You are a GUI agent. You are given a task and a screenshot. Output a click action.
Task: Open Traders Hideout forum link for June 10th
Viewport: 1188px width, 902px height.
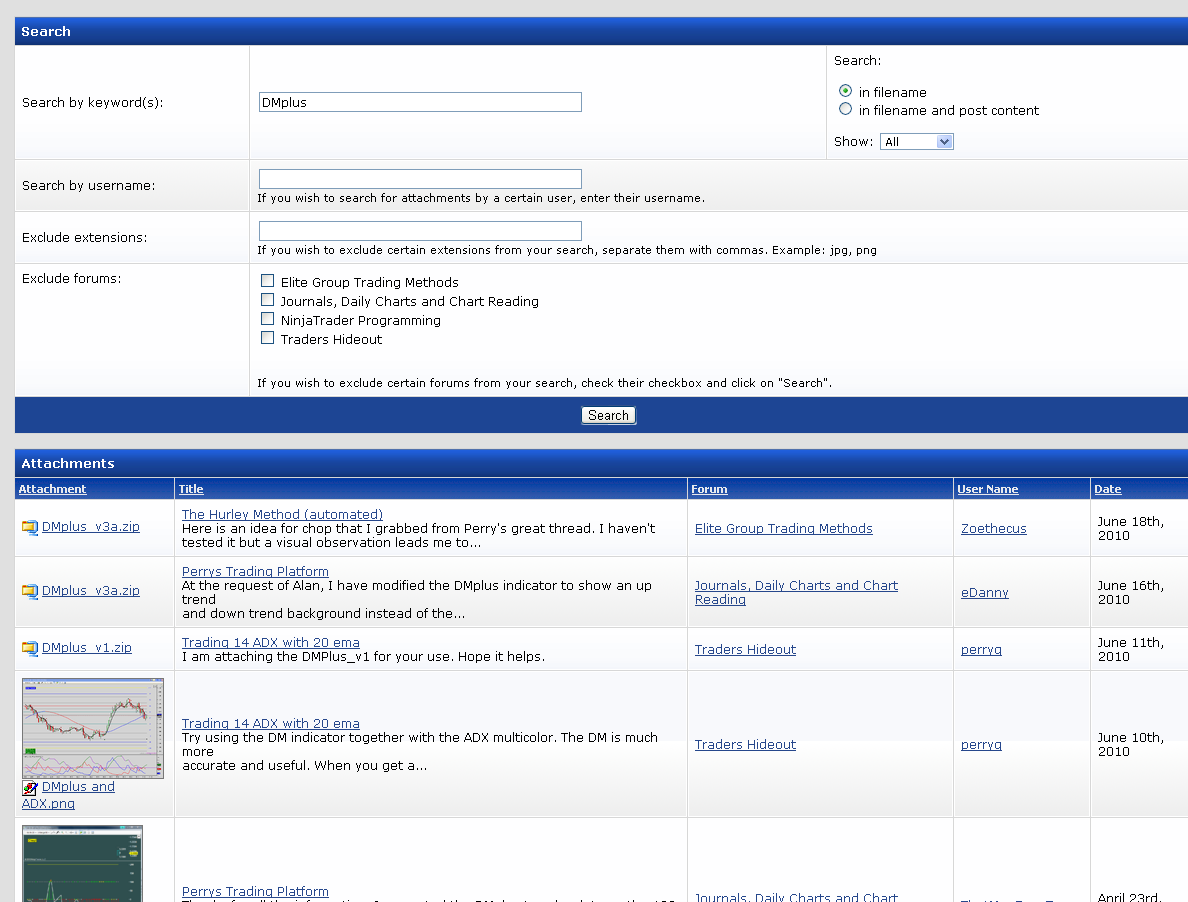(746, 744)
